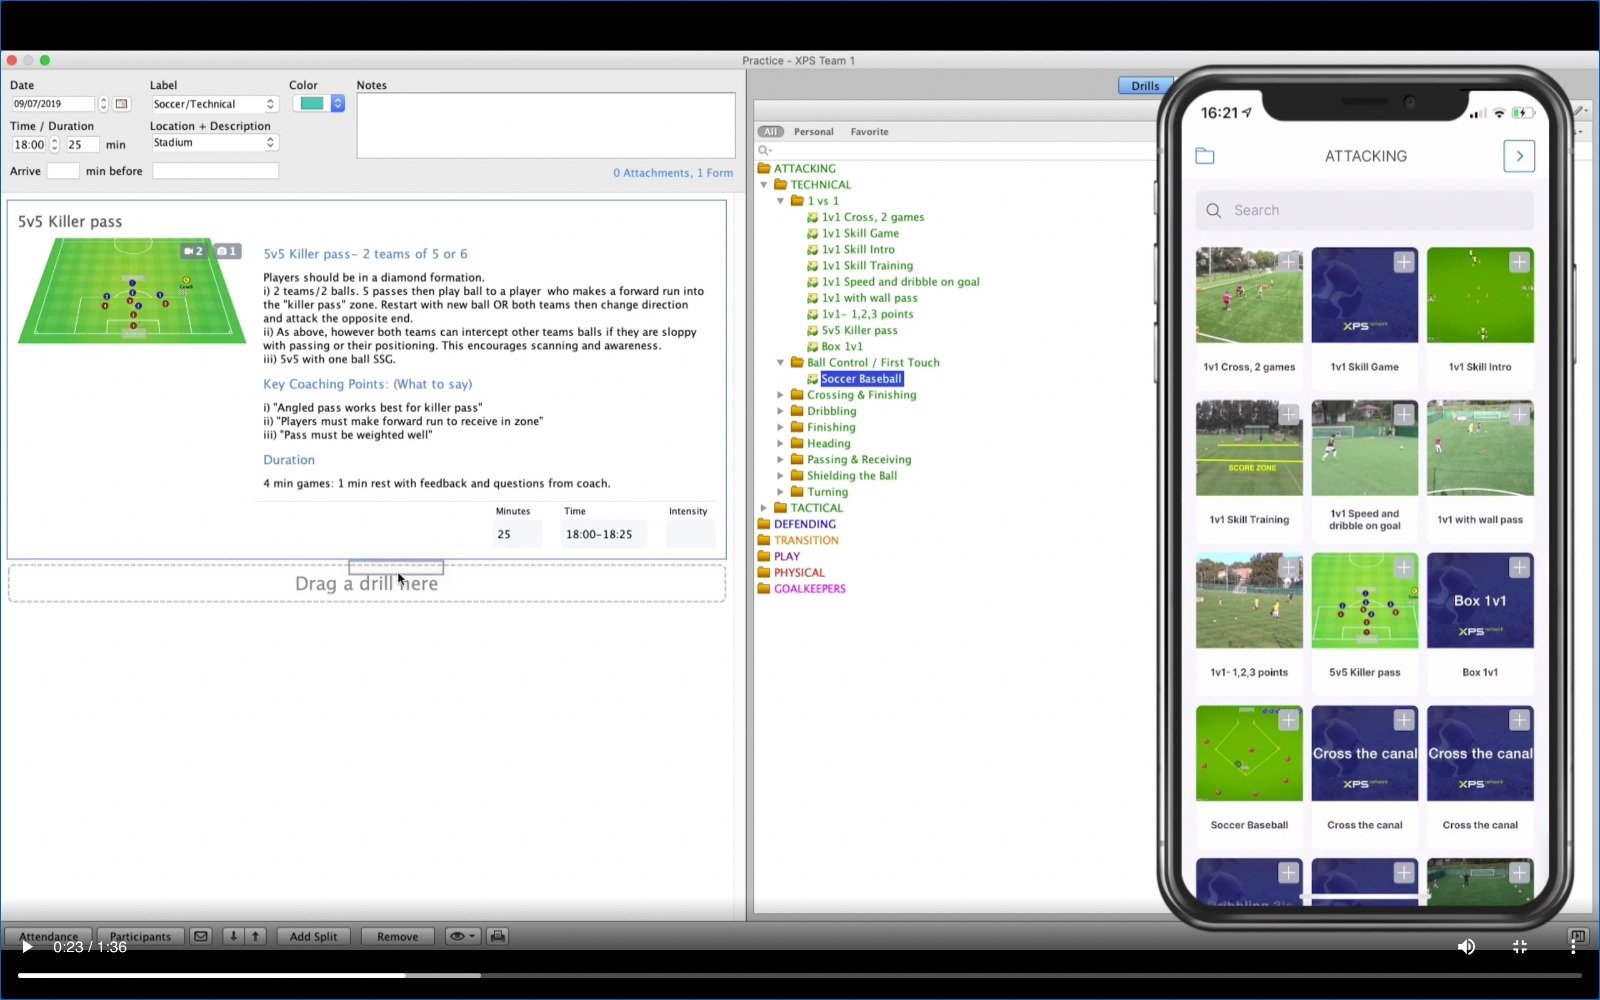The height and width of the screenshot is (1000, 1600).
Task: Collapse Ball Control / First Touch folder
Action: [x=781, y=362]
